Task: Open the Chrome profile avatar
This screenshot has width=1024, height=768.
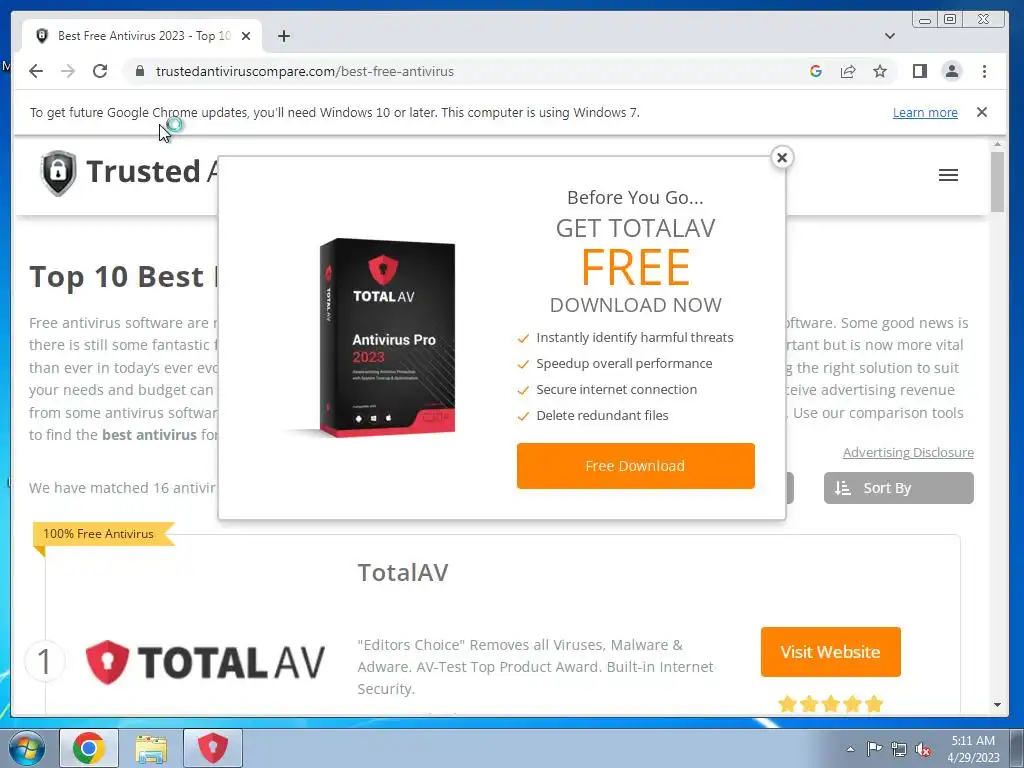Action: pyautogui.click(x=952, y=71)
